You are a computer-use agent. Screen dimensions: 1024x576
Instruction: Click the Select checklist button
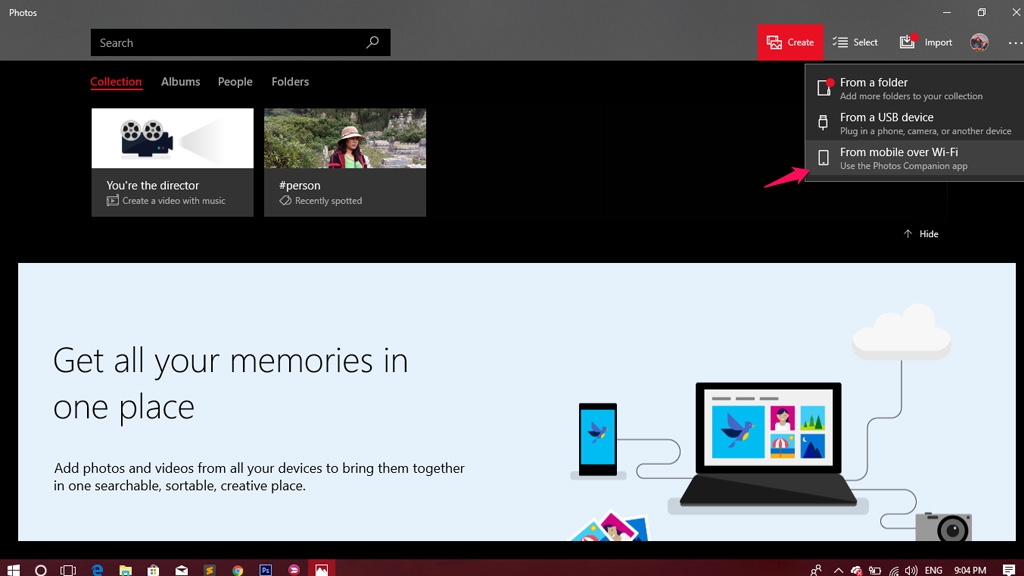pyautogui.click(x=855, y=42)
